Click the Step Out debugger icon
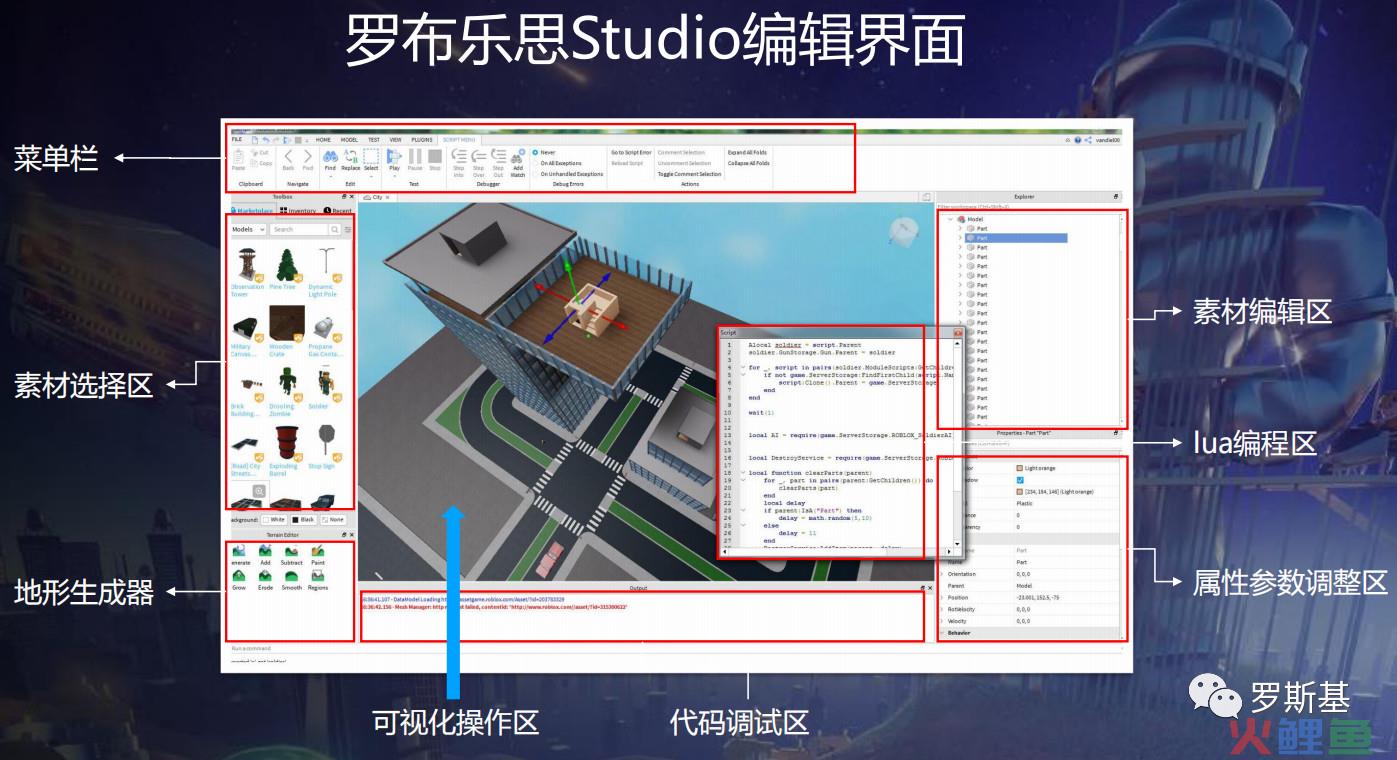 coord(498,156)
